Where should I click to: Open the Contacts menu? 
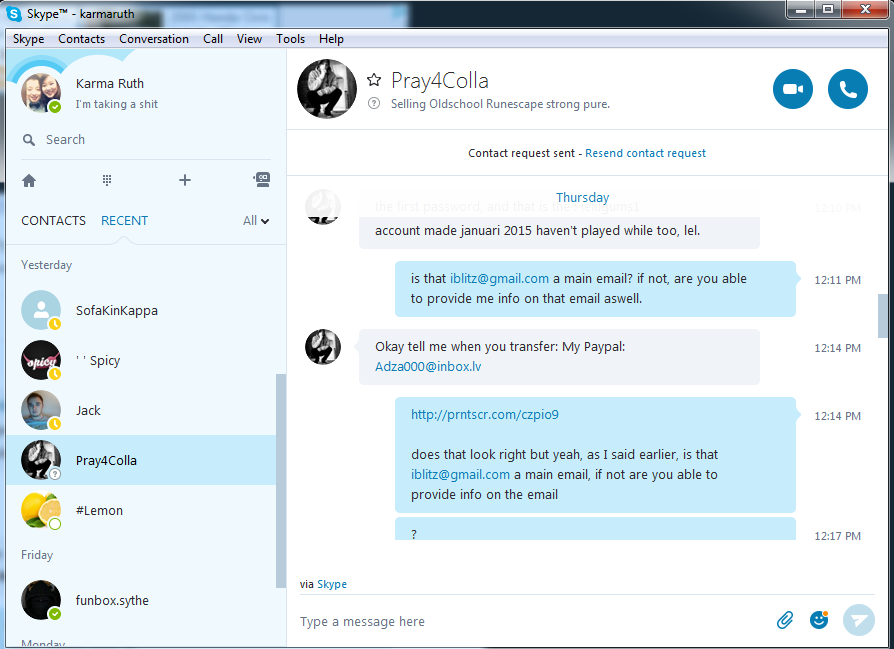click(x=82, y=39)
